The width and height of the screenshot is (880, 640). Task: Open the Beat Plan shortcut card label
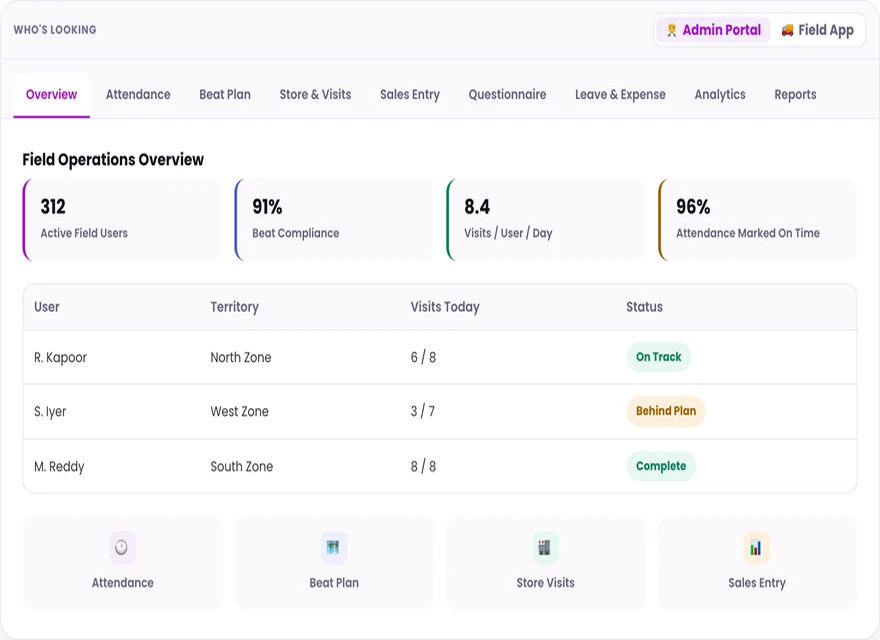(x=334, y=583)
